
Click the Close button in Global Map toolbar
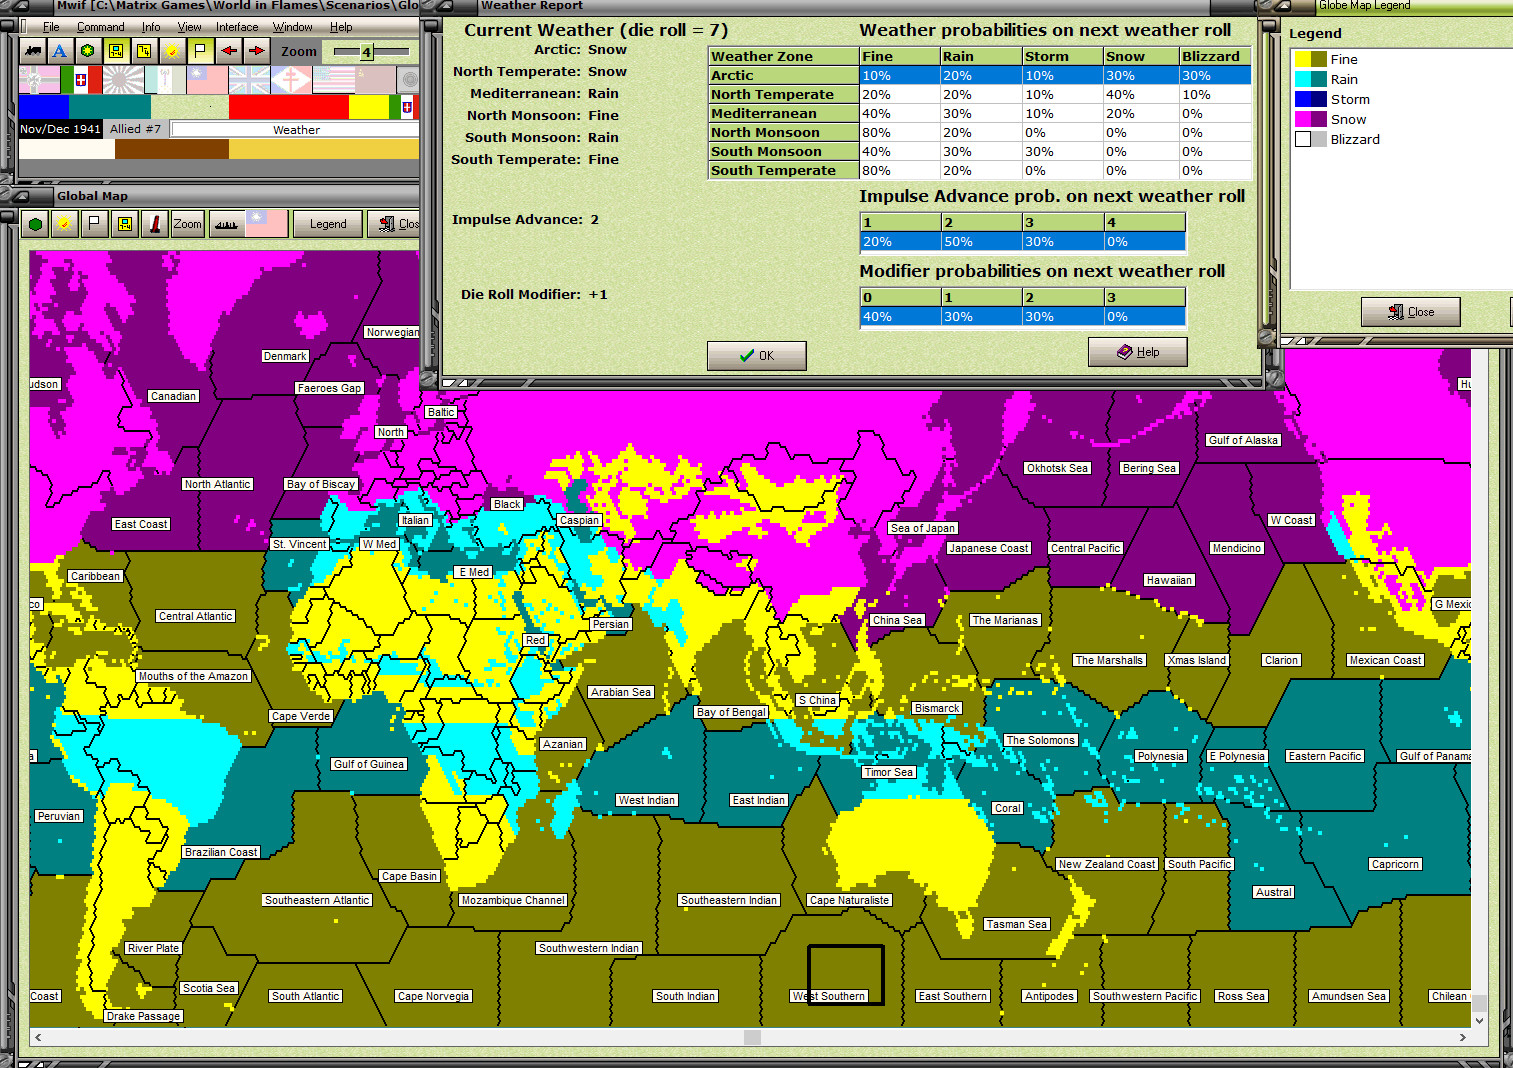click(x=394, y=224)
